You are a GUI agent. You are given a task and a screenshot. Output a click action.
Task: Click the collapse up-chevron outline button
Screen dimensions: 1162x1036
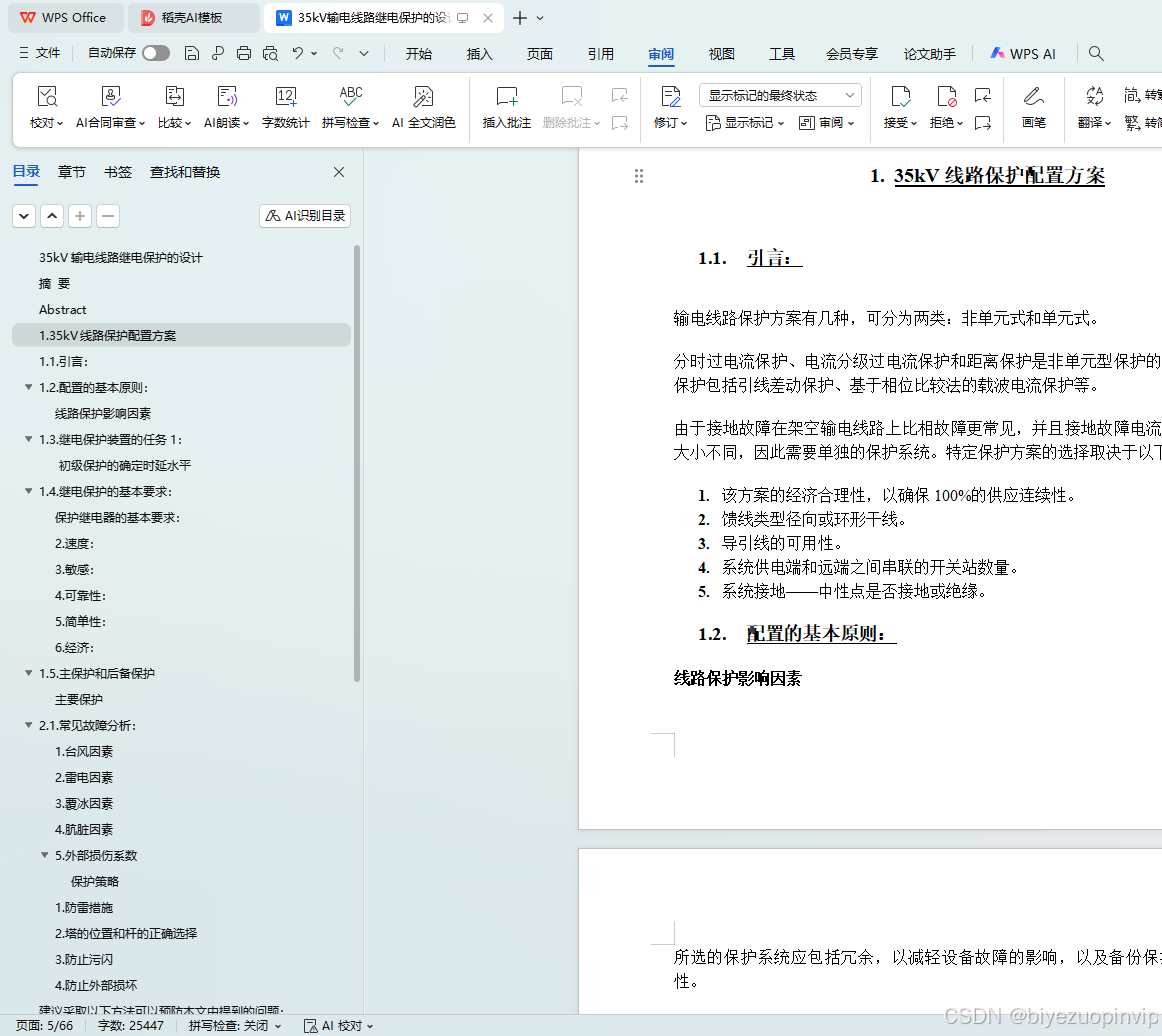52,216
